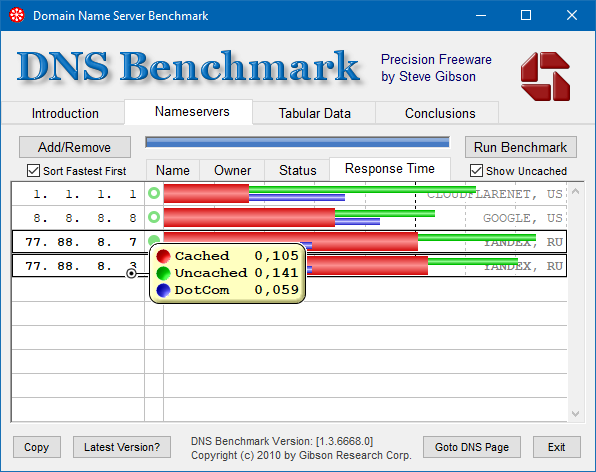Click status circle icon for 1.1.1.1
Screen dimensions: 596x472
click(x=154, y=193)
